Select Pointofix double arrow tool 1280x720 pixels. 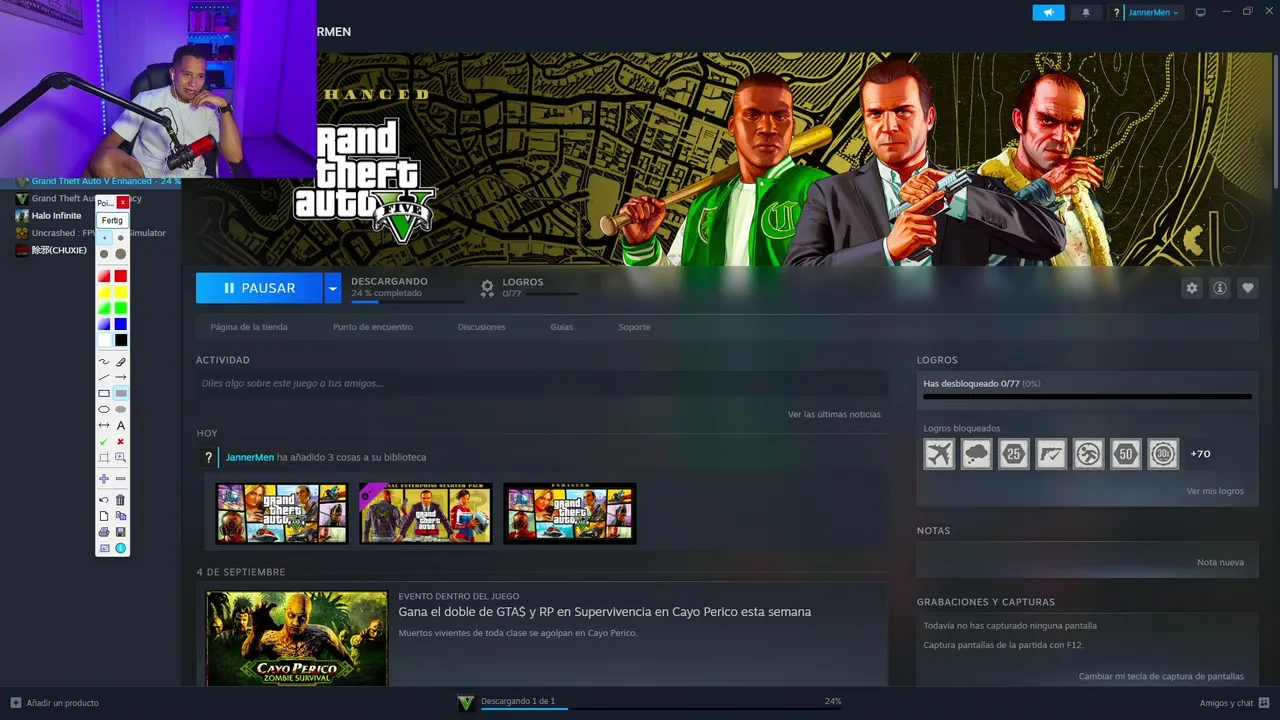click(104, 425)
